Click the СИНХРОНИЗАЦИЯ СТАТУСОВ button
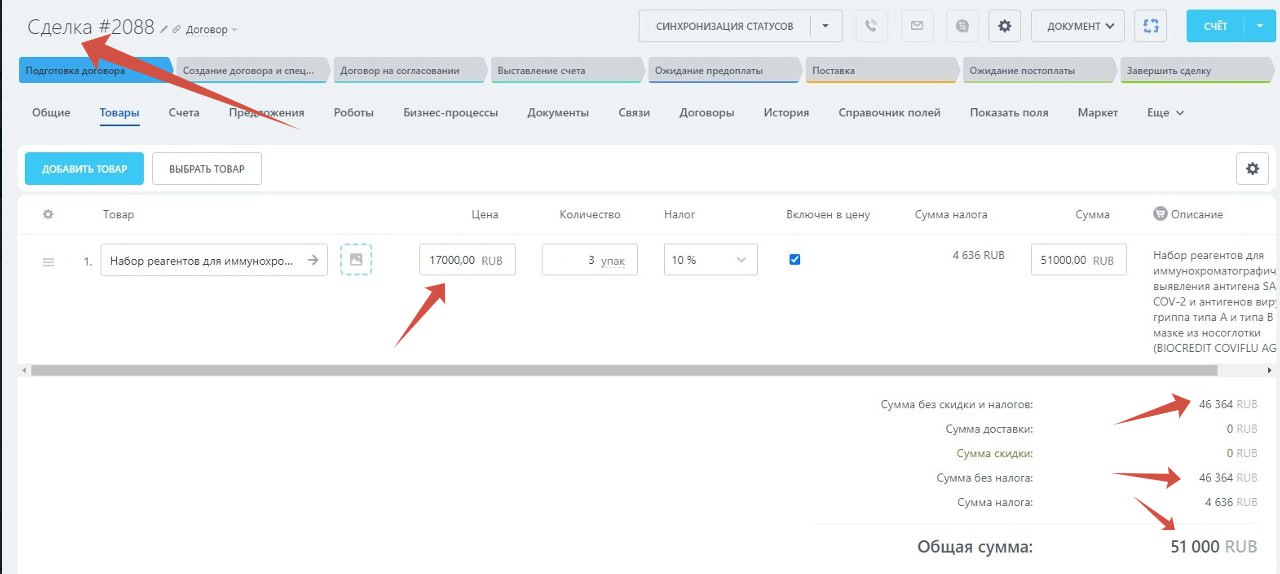1280x574 pixels. pyautogui.click(x=724, y=26)
